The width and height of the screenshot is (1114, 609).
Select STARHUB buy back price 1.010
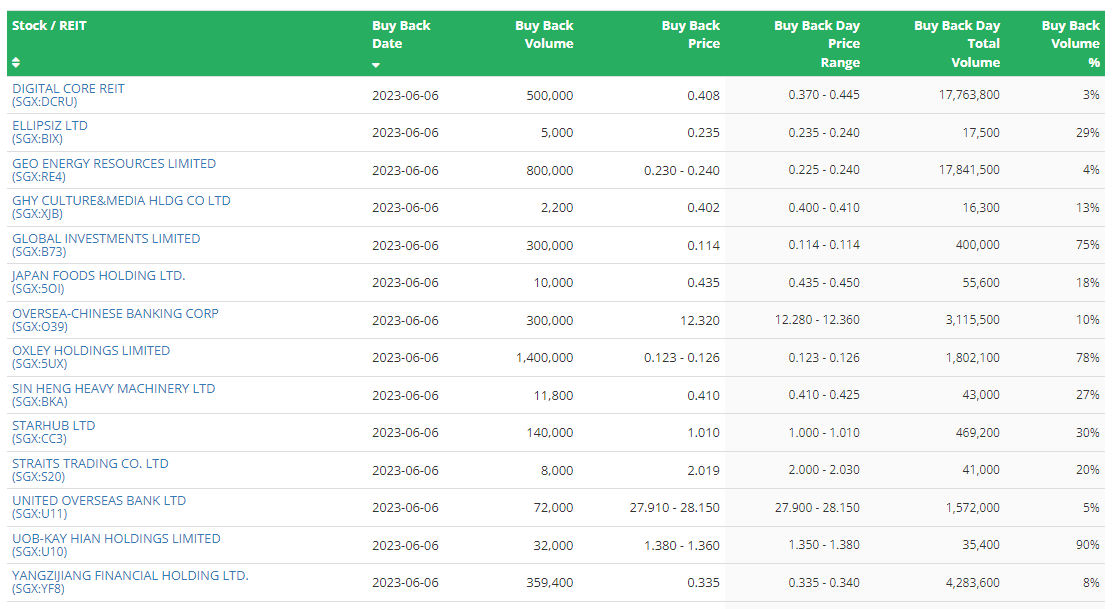tap(703, 432)
